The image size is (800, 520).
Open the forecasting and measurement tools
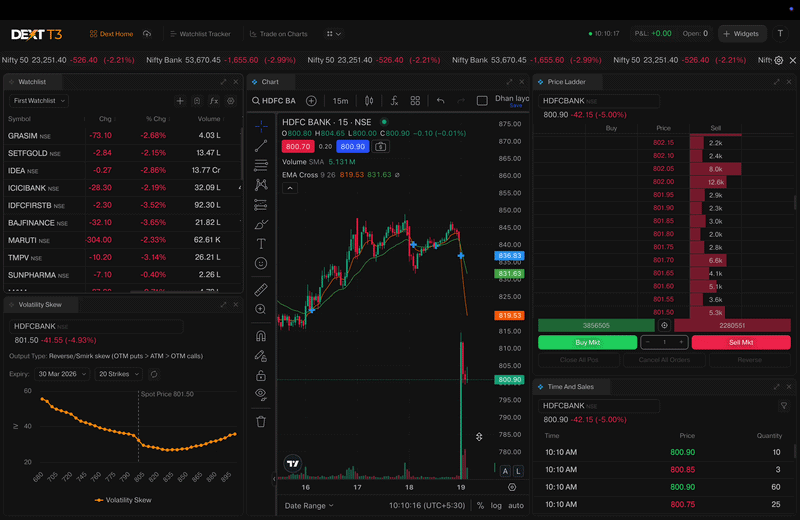click(261, 205)
